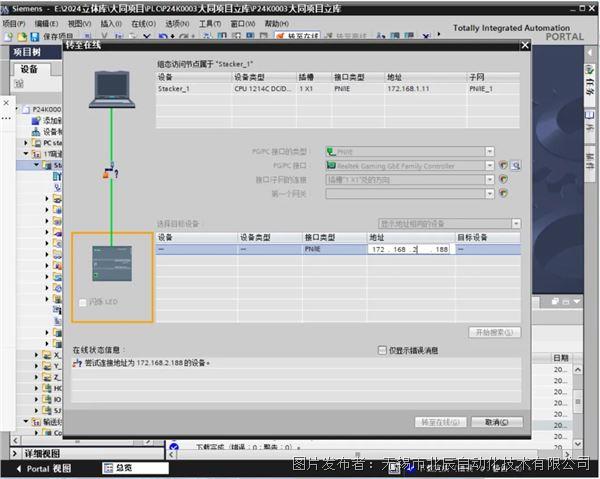600x479 pixels.
Task: Expand the 详细视图 panel arrow
Action: [15, 454]
